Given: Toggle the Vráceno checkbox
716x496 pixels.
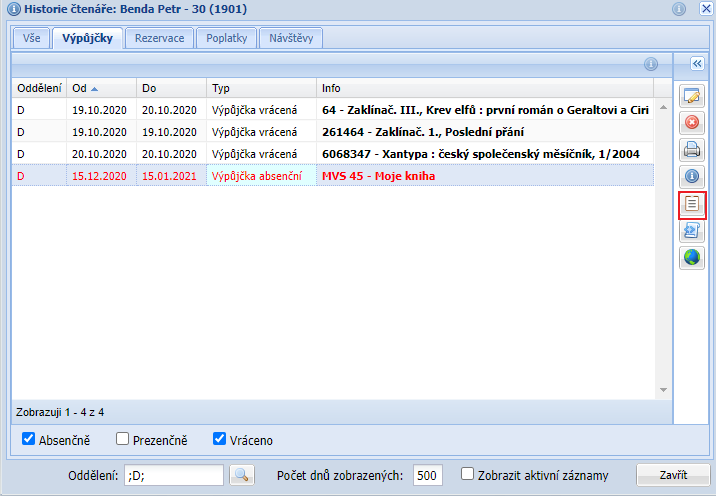Looking at the screenshot, I should coord(220,439).
